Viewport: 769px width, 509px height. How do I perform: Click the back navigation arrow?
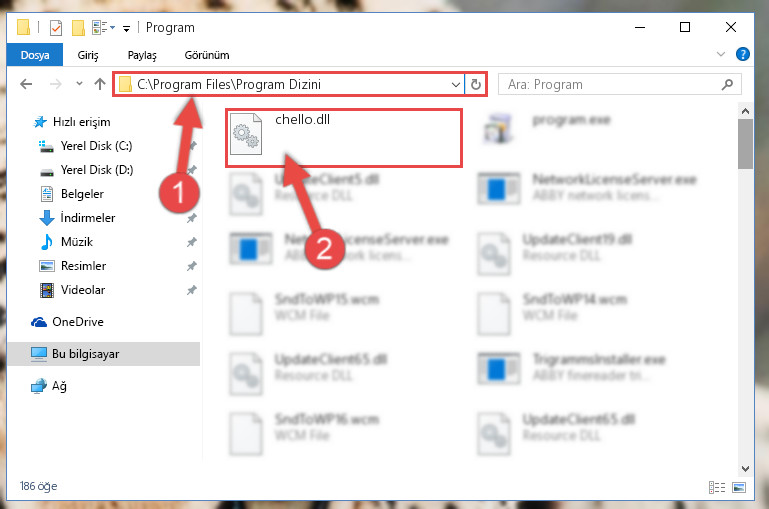pos(26,84)
